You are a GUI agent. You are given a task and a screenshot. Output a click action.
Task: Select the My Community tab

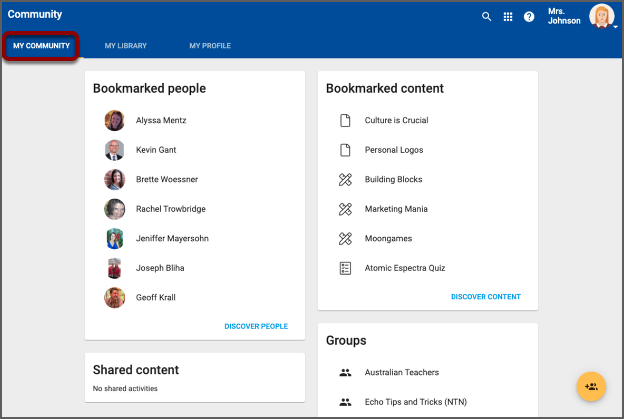[x=41, y=46]
